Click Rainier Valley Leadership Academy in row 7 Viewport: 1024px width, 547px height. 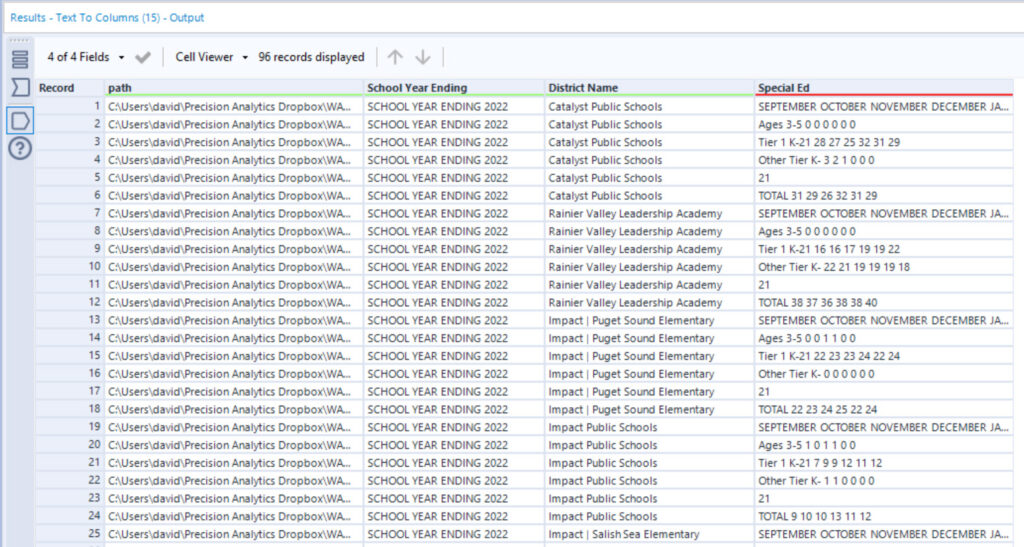pyautogui.click(x=649, y=213)
